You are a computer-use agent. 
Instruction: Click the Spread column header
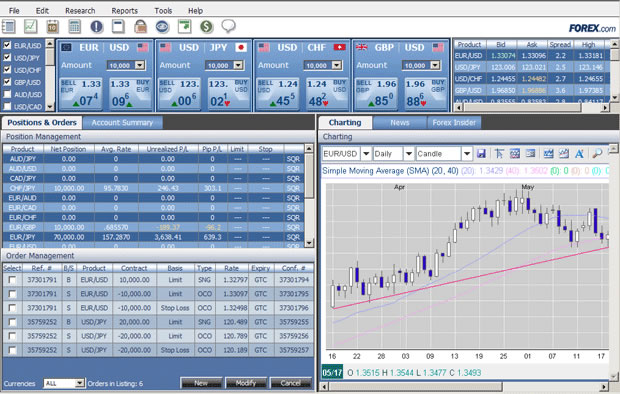click(x=560, y=44)
